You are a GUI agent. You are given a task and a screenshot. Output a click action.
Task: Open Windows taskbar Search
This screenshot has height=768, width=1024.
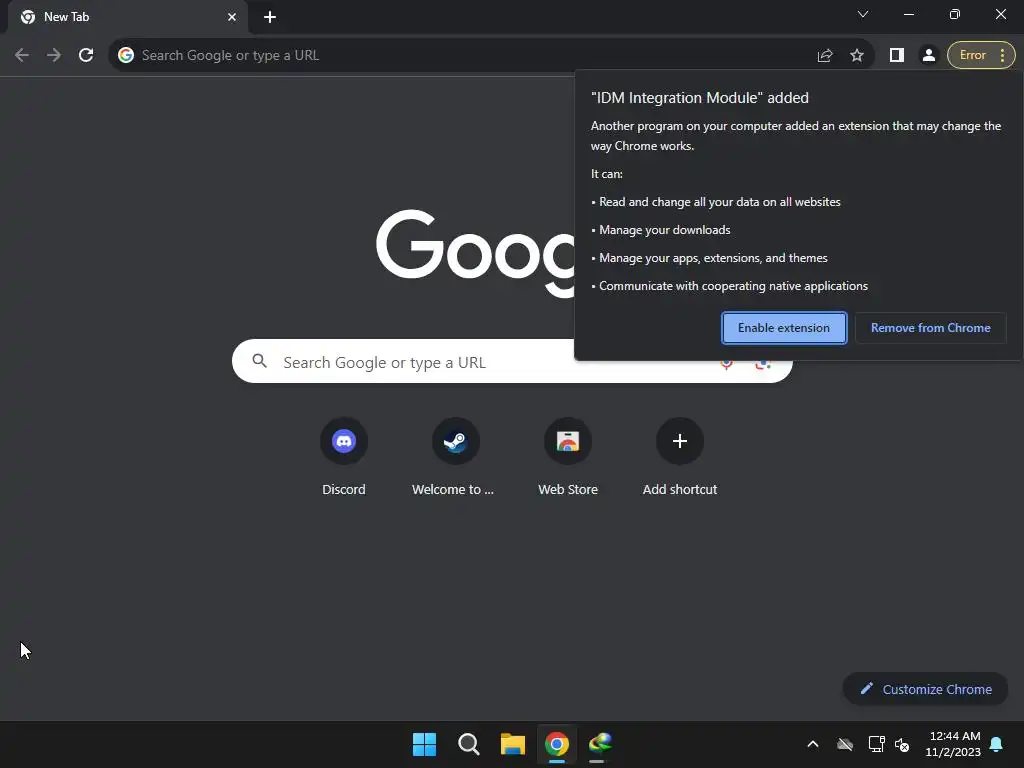(468, 744)
